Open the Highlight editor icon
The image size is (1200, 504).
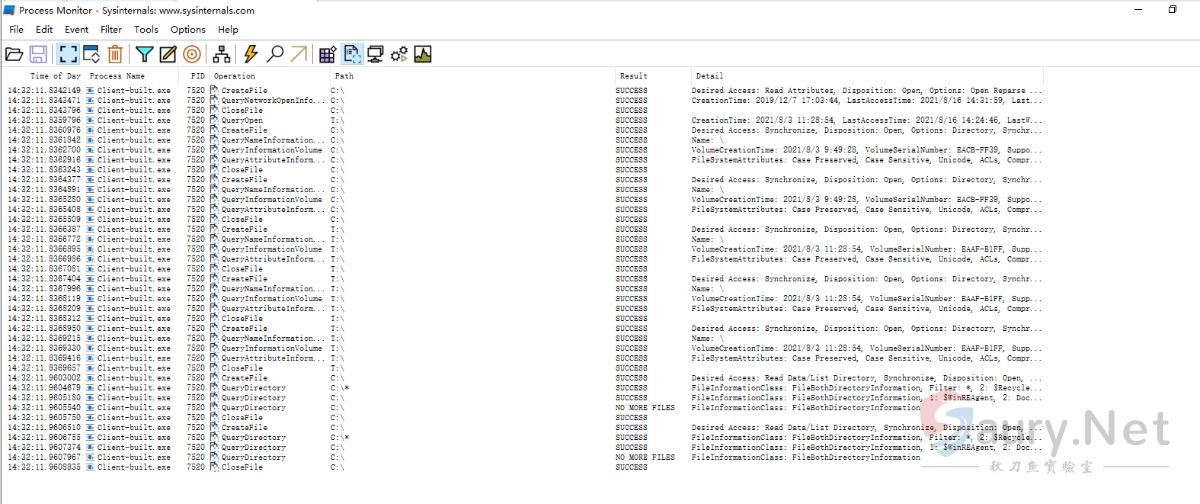click(168, 54)
